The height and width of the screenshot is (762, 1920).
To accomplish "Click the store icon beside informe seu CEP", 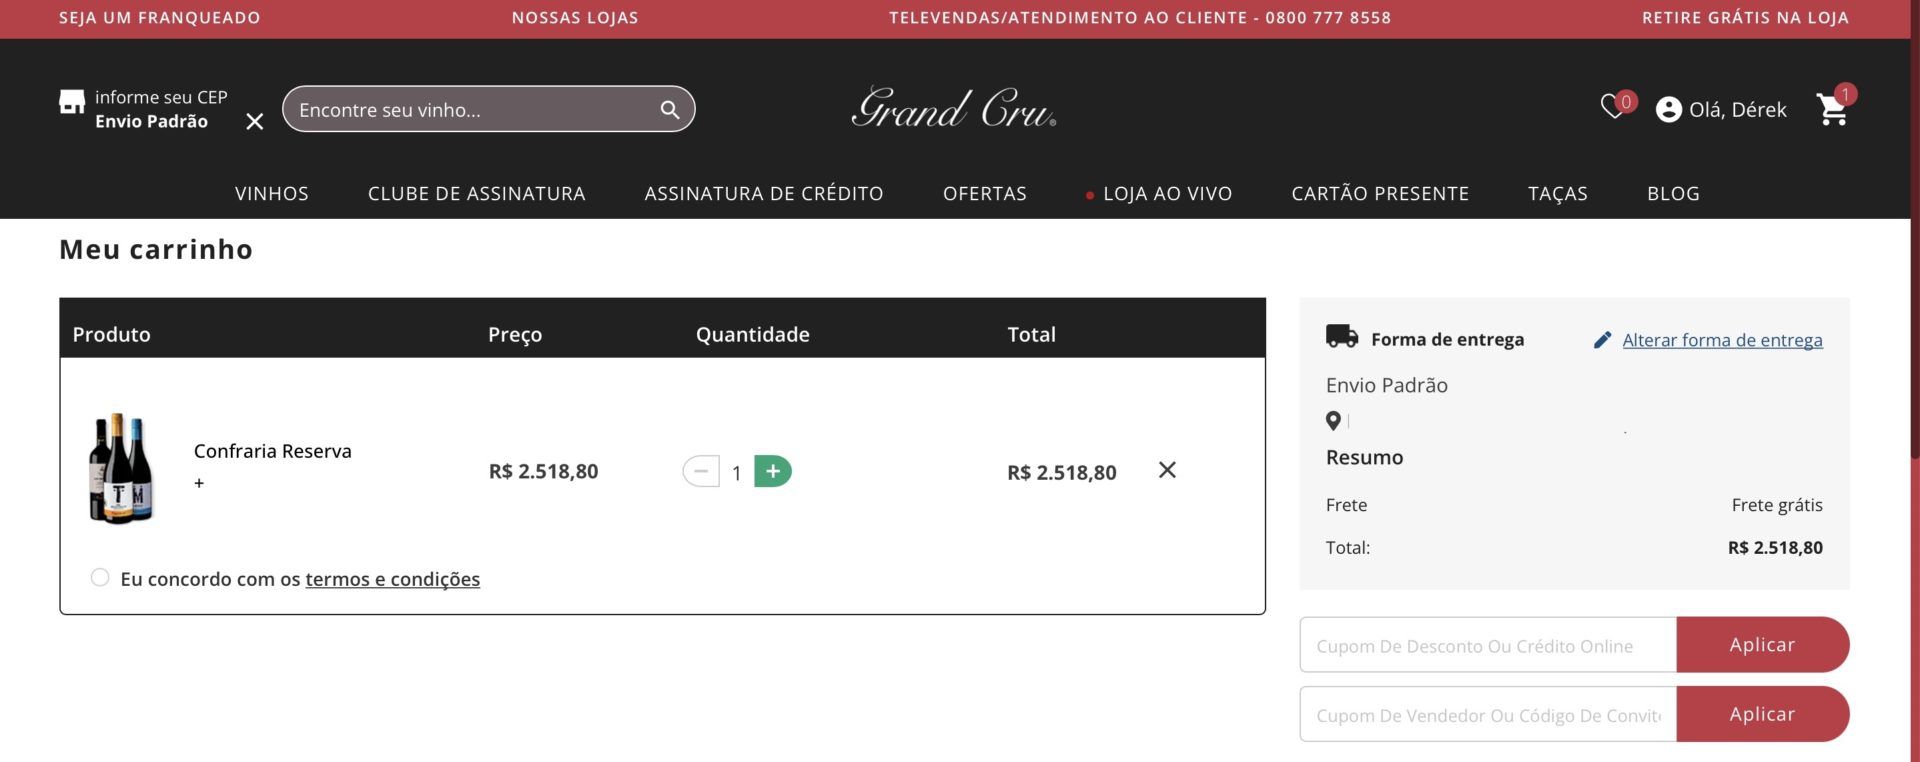I will click(72, 102).
